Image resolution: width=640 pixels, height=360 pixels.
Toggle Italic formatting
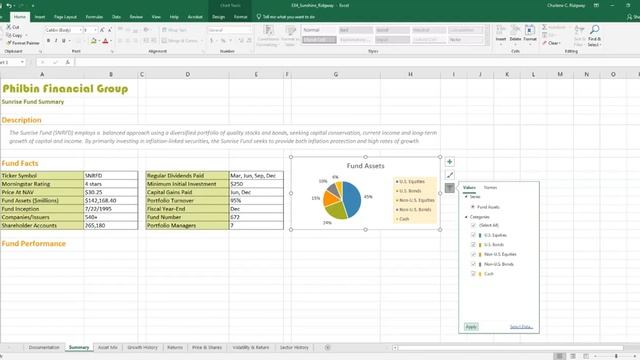[56, 41]
